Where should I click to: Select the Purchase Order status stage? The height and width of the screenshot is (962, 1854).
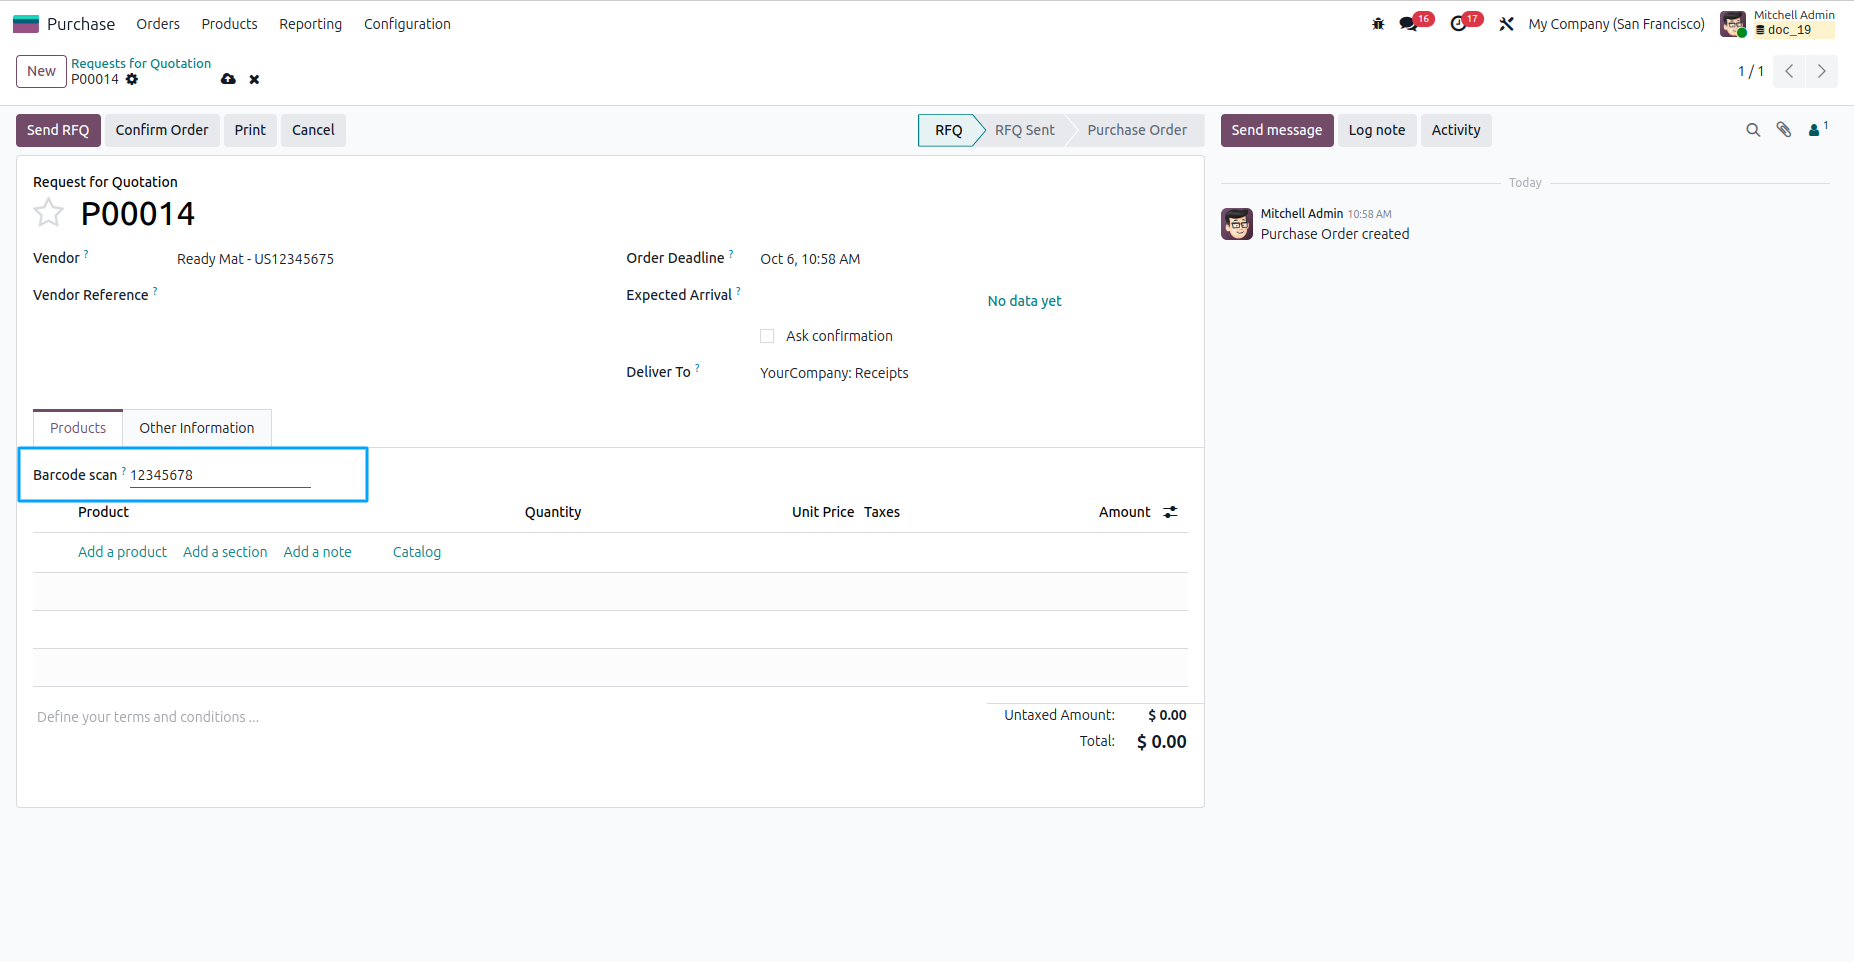pyautogui.click(x=1137, y=130)
